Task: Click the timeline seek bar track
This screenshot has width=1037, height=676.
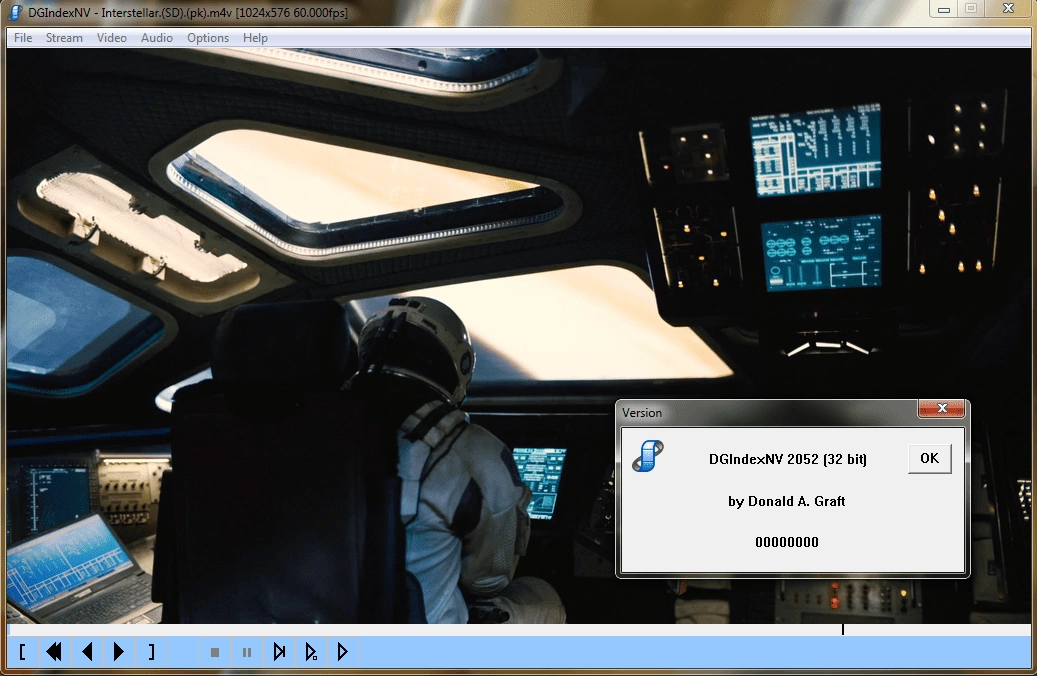Action: click(x=519, y=630)
